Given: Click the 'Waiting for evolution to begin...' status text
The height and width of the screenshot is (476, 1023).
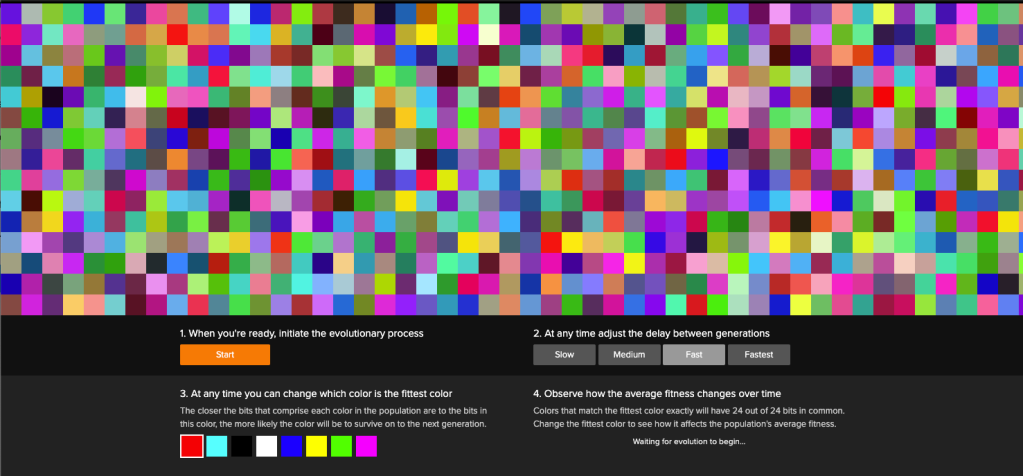Looking at the screenshot, I should [x=690, y=440].
